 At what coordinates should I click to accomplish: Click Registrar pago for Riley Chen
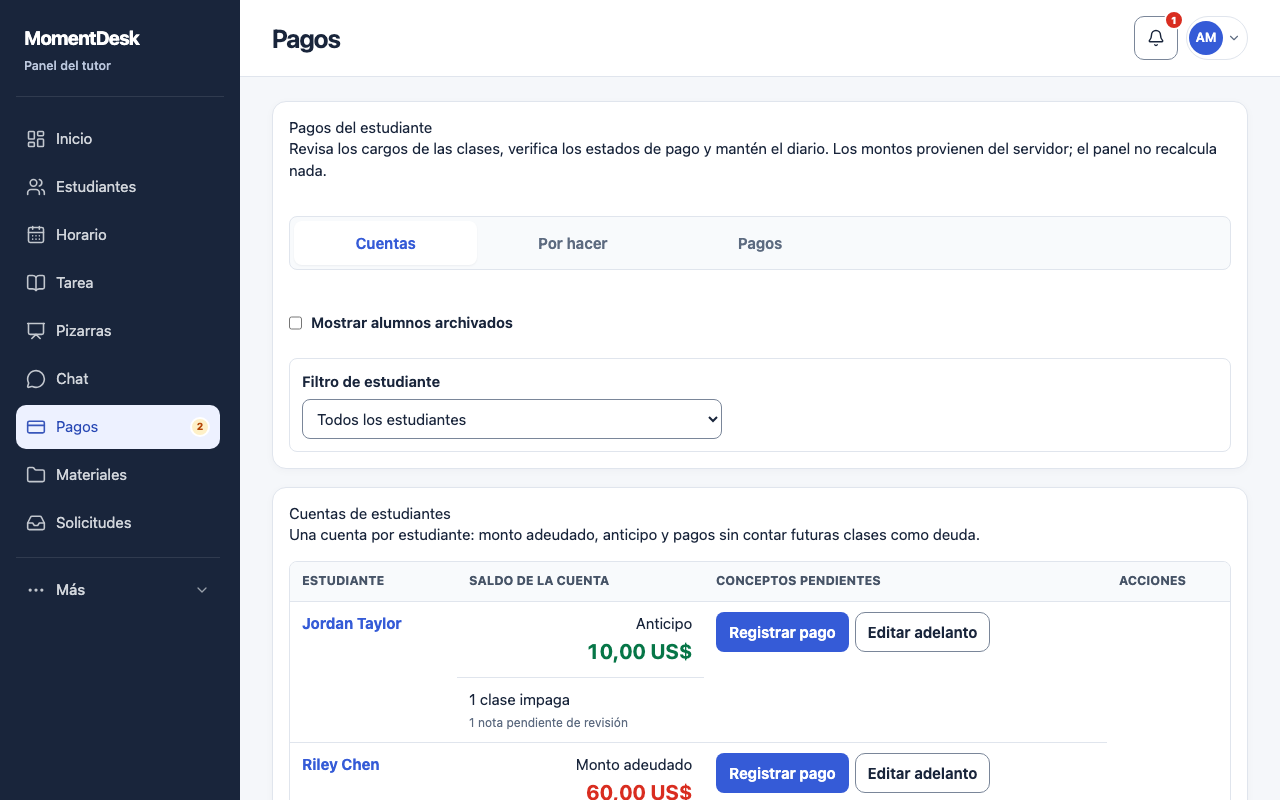point(782,773)
